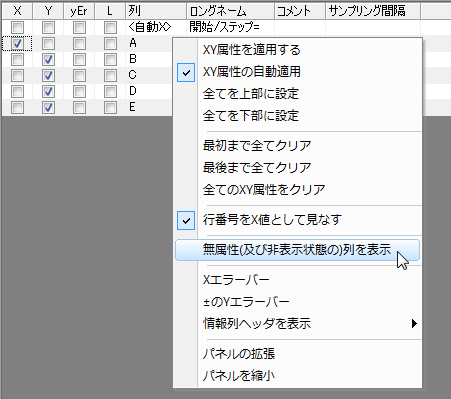Open the 情報列ヘッダを表示 submenu
Screen dimensions: 451x399
pos(297,323)
